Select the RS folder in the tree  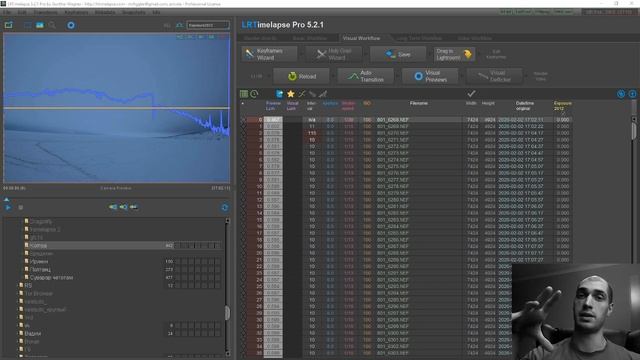pos(28,285)
